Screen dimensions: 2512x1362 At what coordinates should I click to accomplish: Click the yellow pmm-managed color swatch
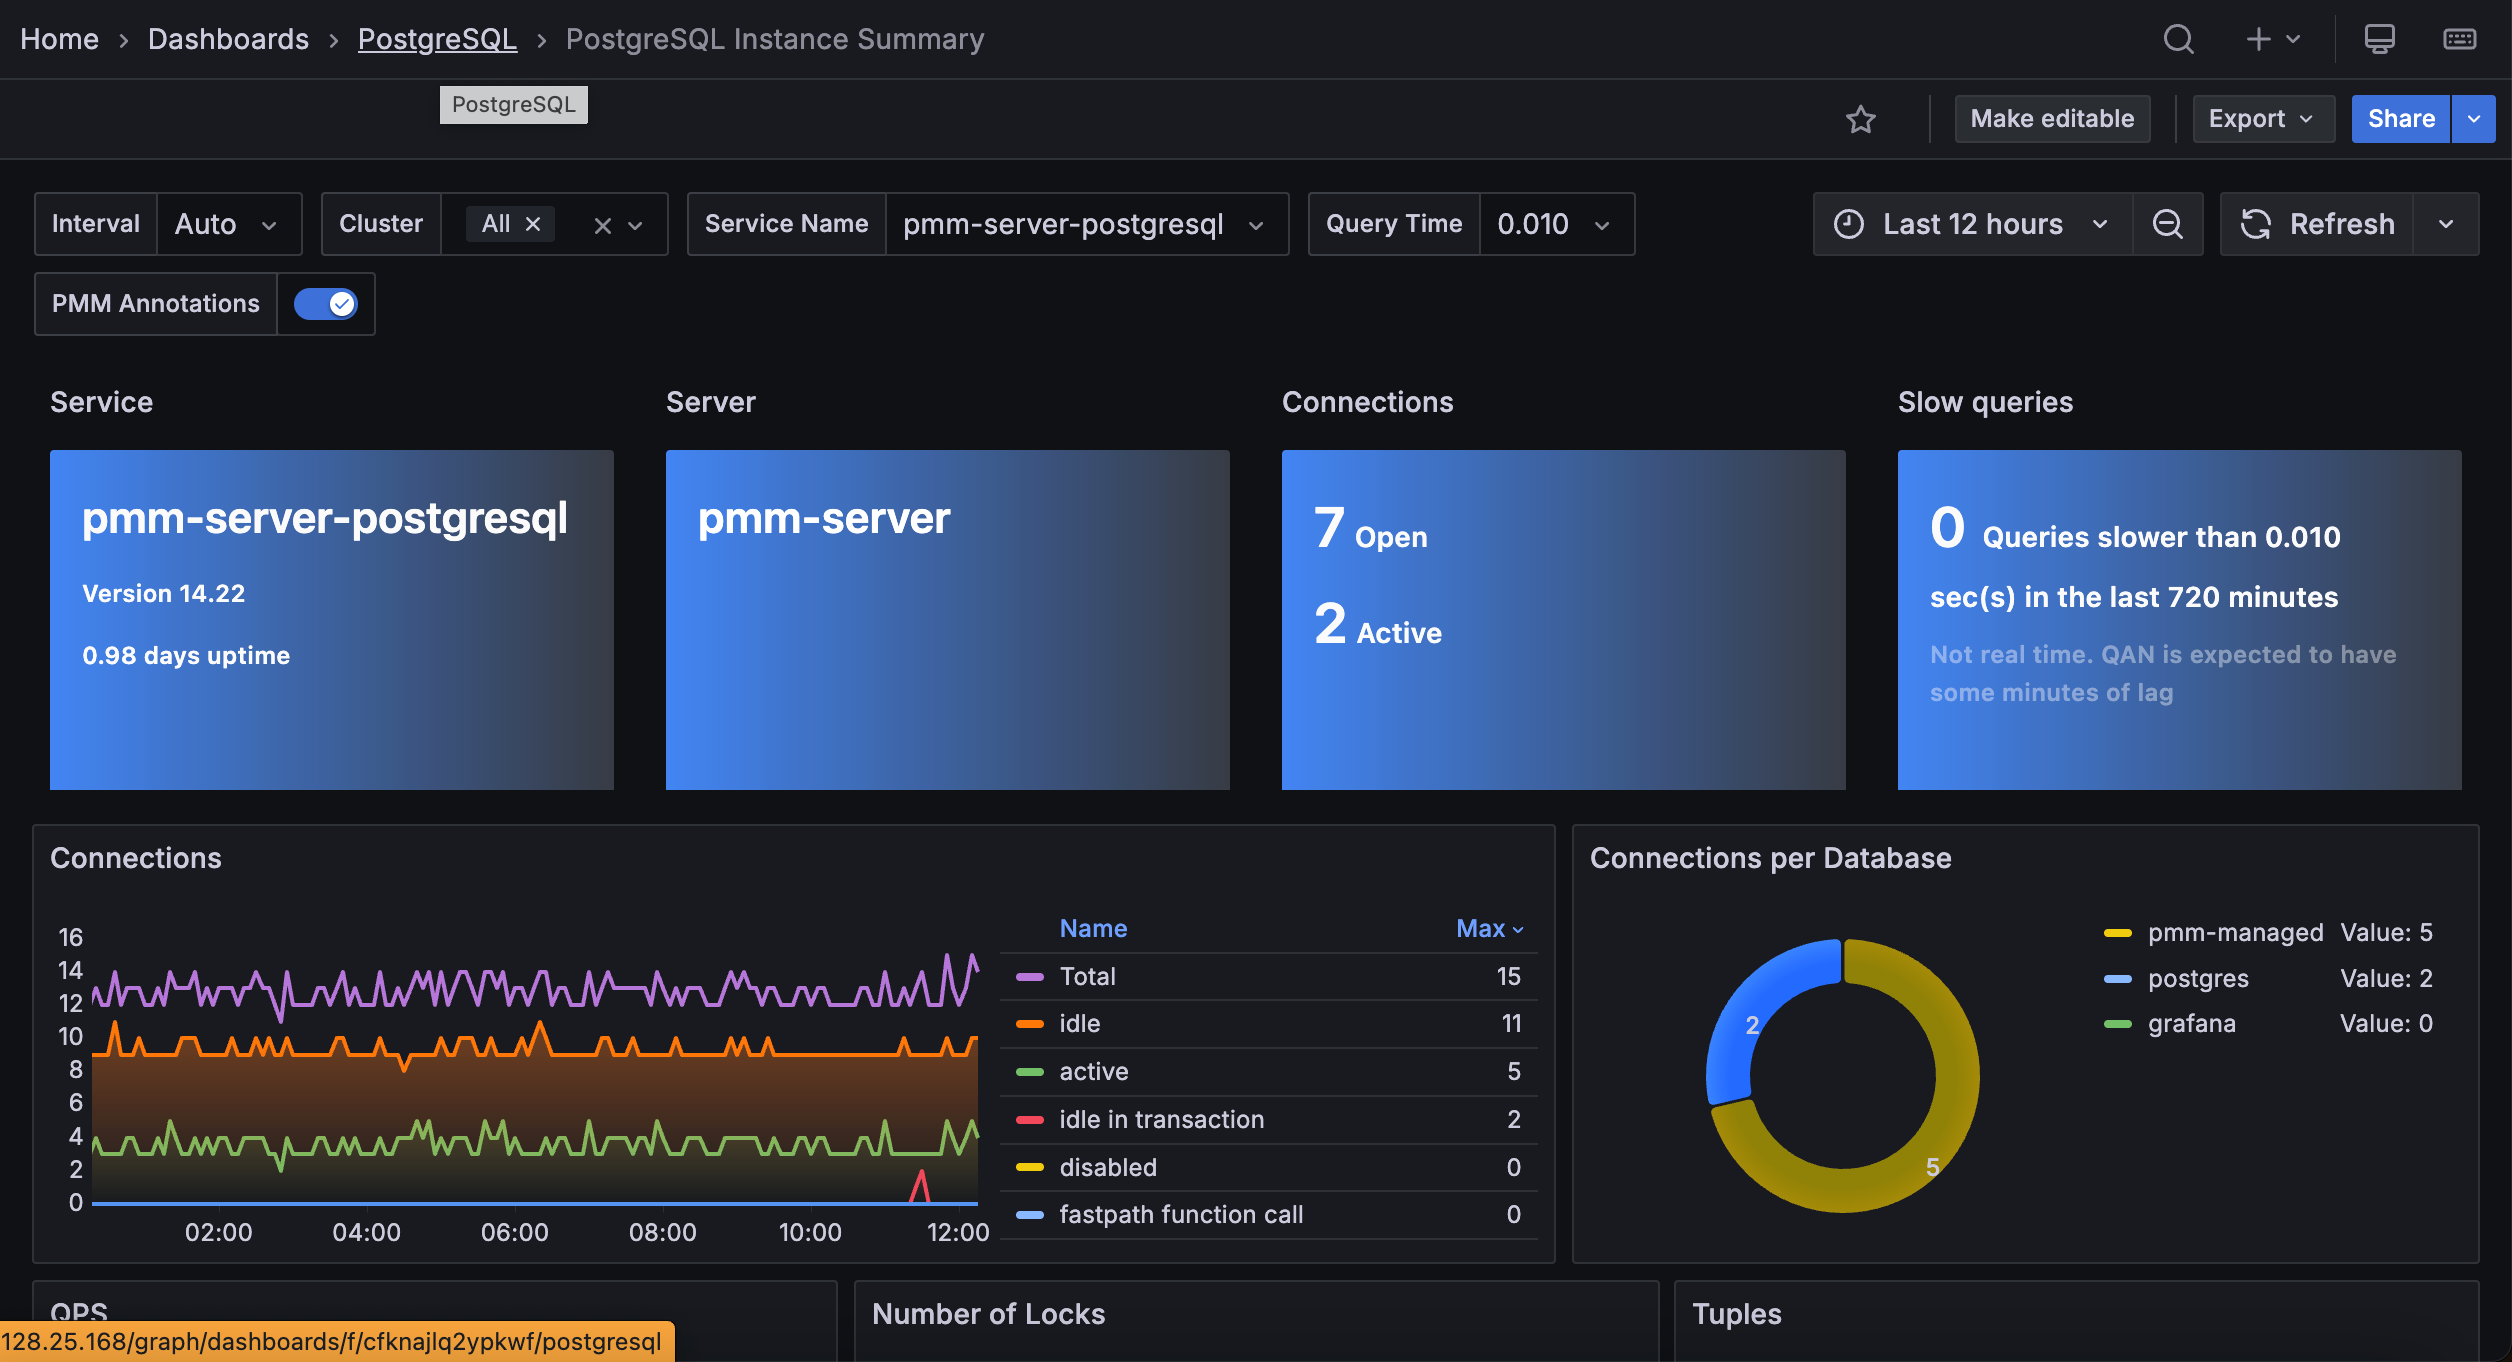coord(2118,933)
